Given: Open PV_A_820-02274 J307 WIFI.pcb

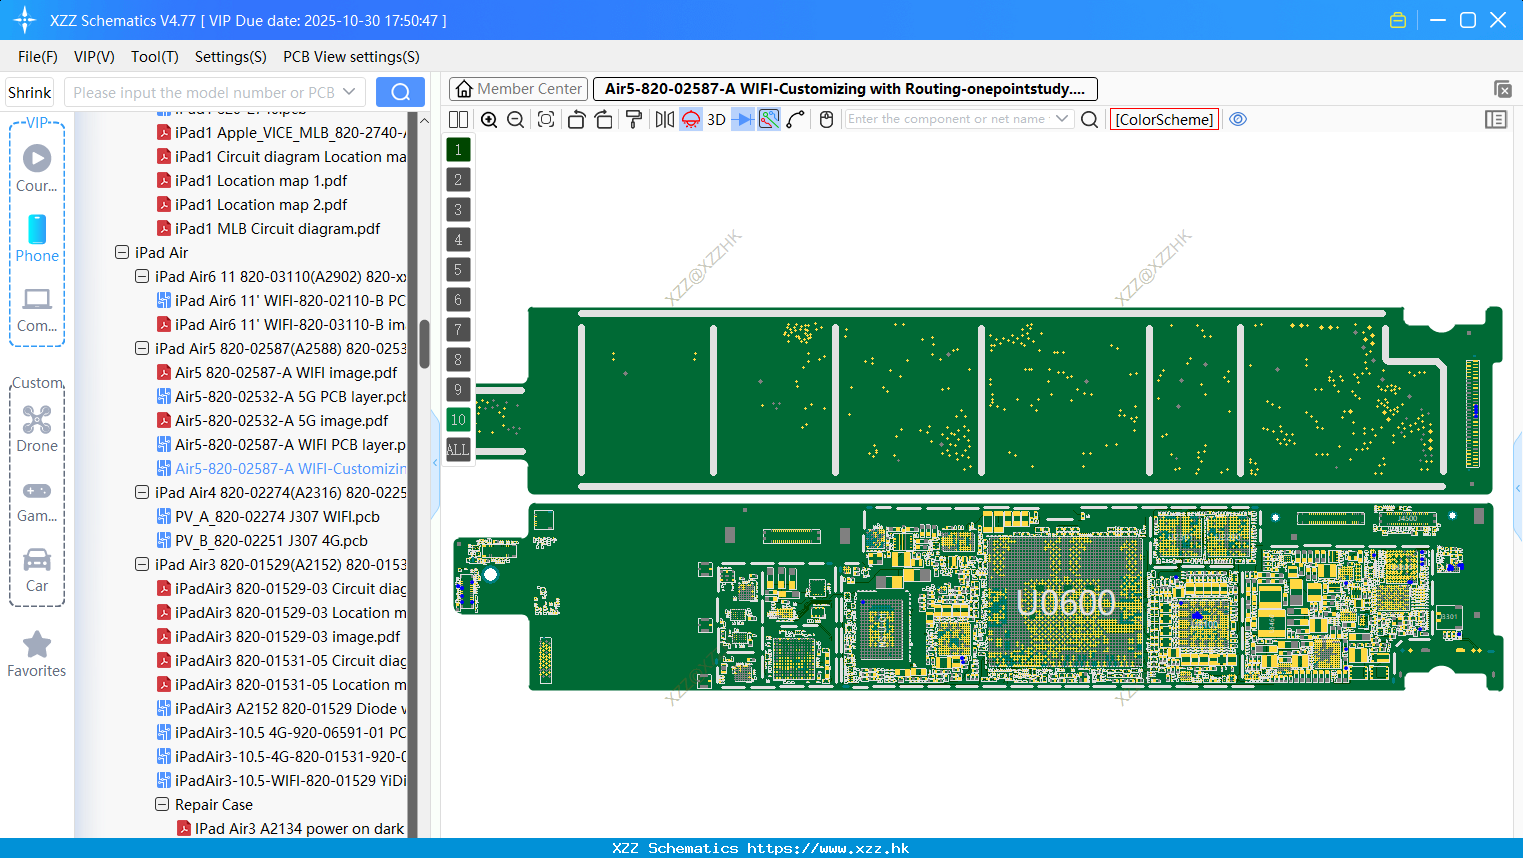Looking at the screenshot, I should pos(268,516).
